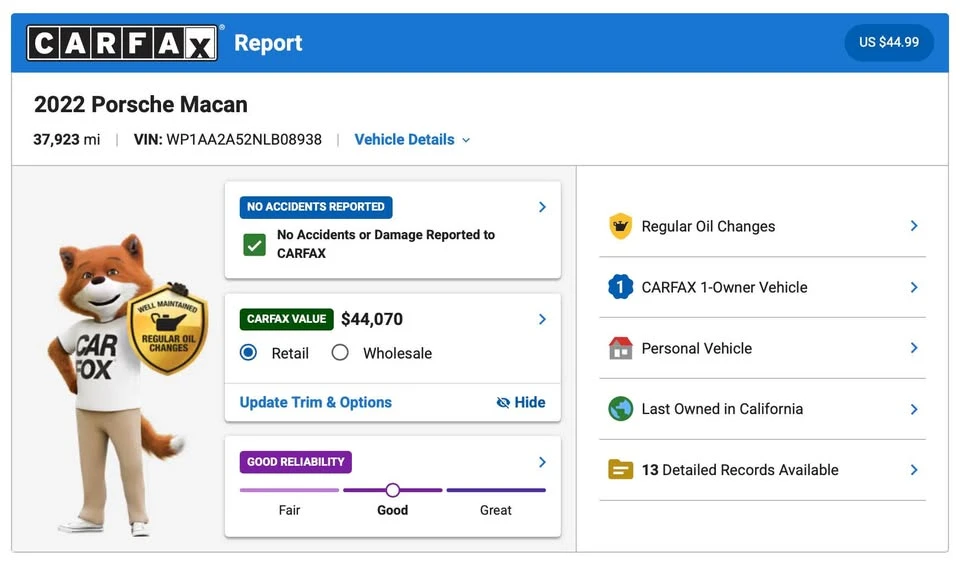Click the $44,070 value amount
The image size is (960, 562).
372,319
